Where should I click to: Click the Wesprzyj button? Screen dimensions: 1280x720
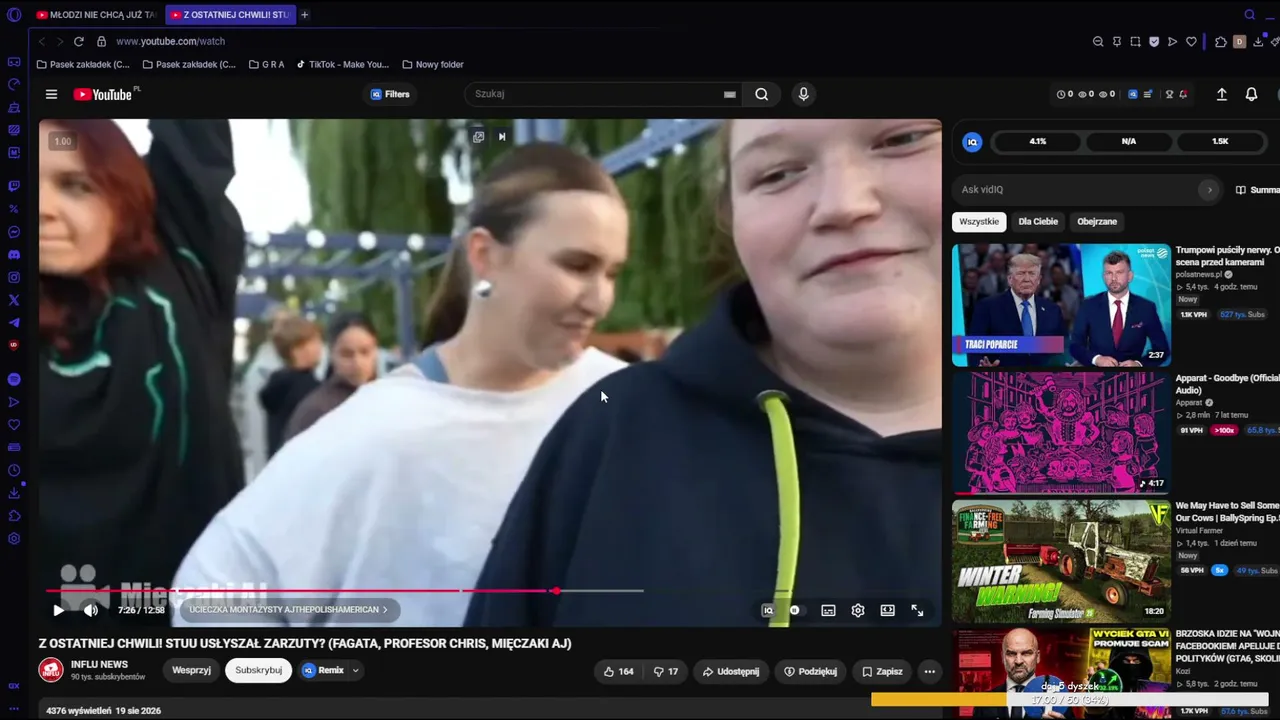pos(191,670)
